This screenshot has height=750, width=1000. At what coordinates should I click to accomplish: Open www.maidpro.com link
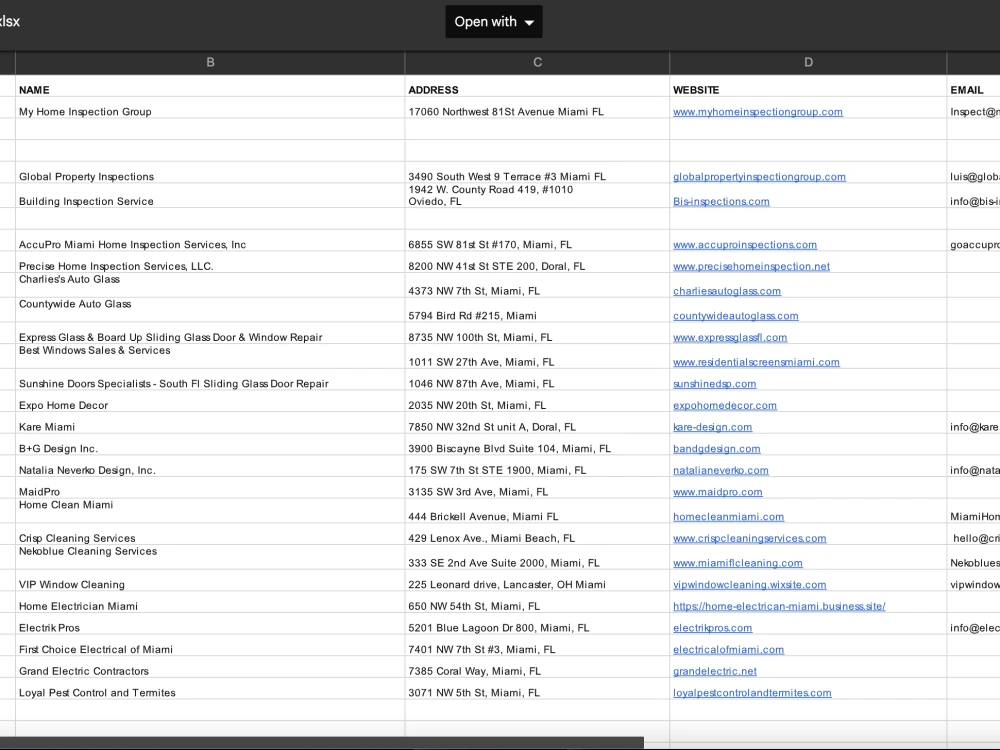717,493
